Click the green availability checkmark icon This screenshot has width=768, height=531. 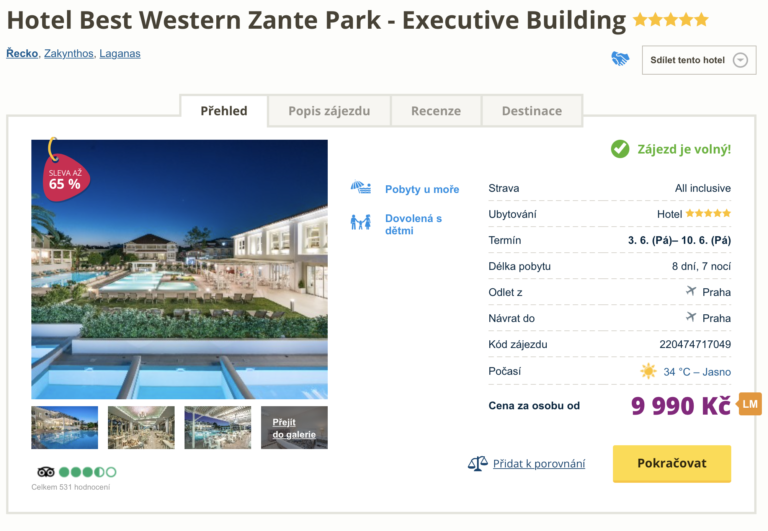(620, 149)
